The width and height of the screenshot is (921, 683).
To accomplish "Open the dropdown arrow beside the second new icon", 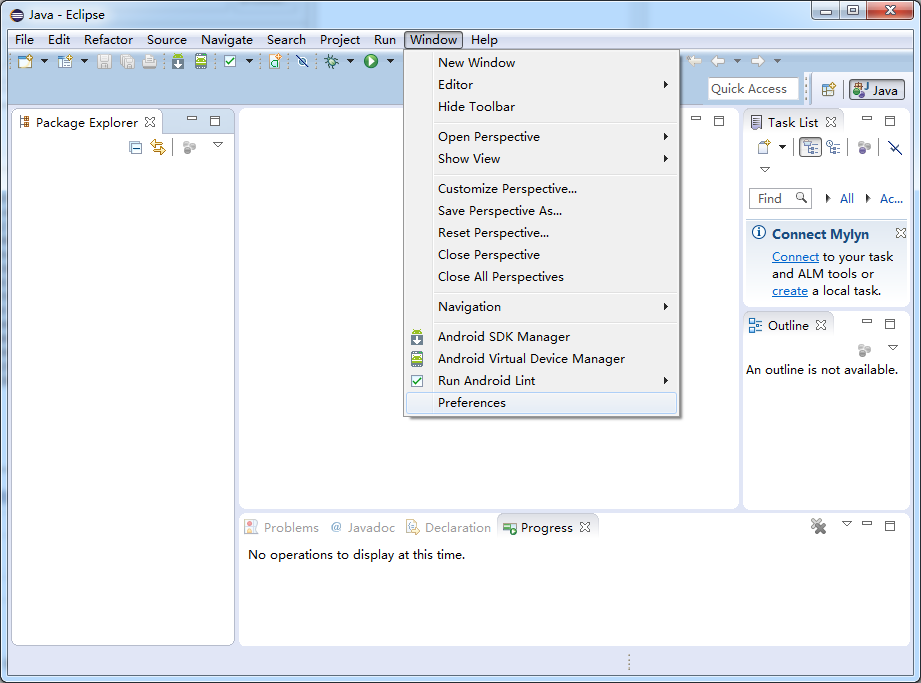I will 84,61.
